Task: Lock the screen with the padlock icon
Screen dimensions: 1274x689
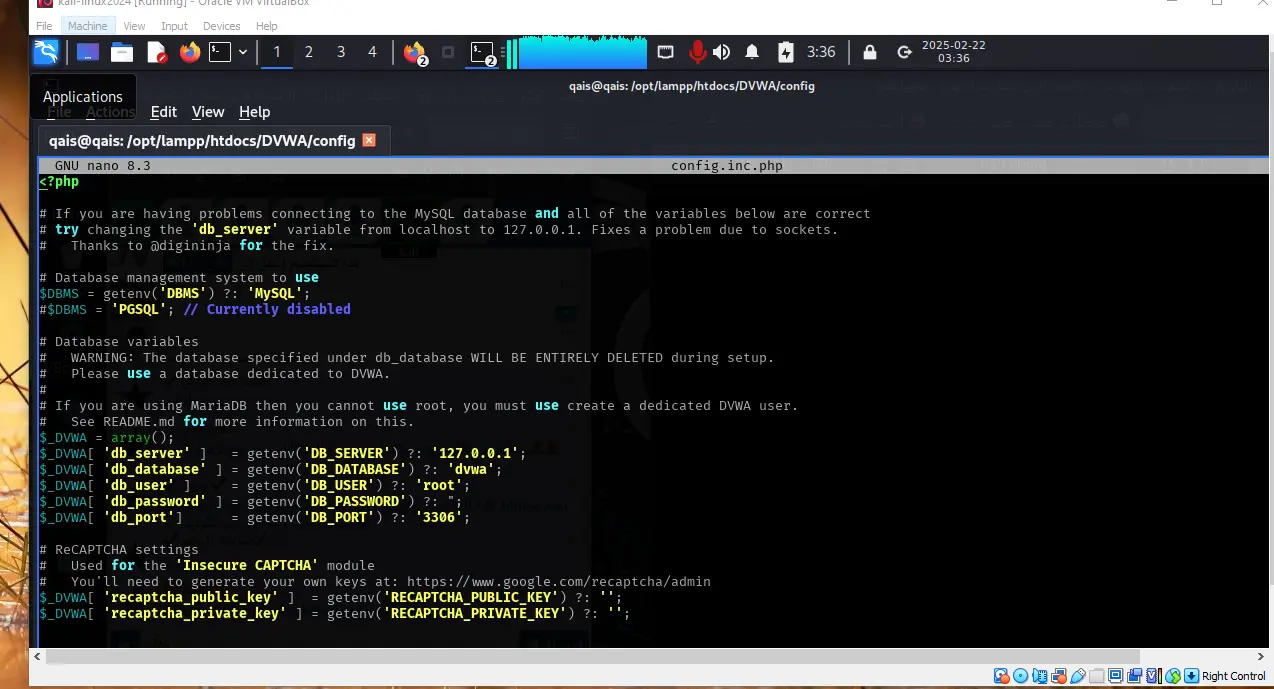Action: point(870,52)
